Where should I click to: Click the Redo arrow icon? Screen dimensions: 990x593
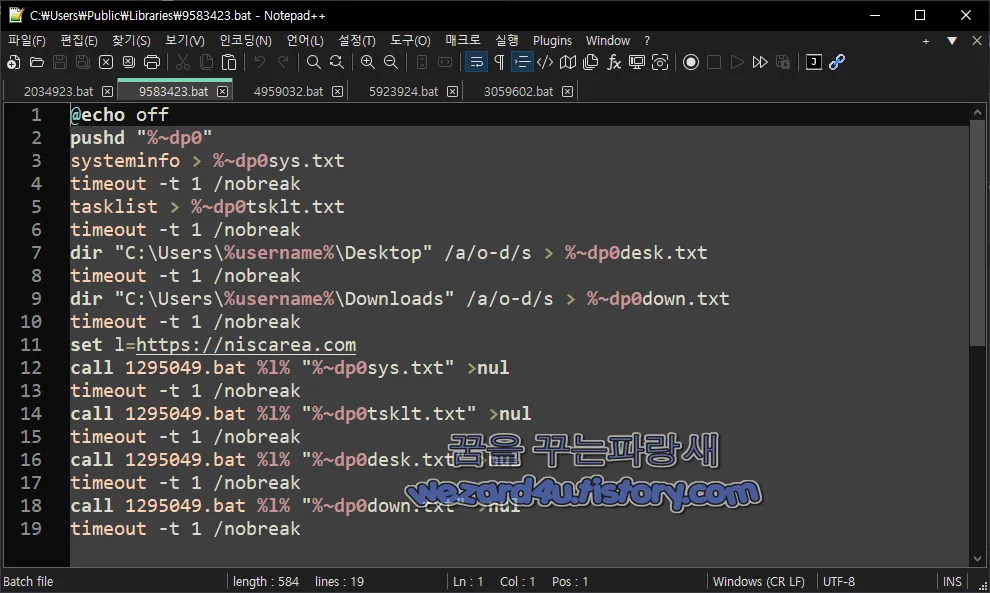(283, 62)
